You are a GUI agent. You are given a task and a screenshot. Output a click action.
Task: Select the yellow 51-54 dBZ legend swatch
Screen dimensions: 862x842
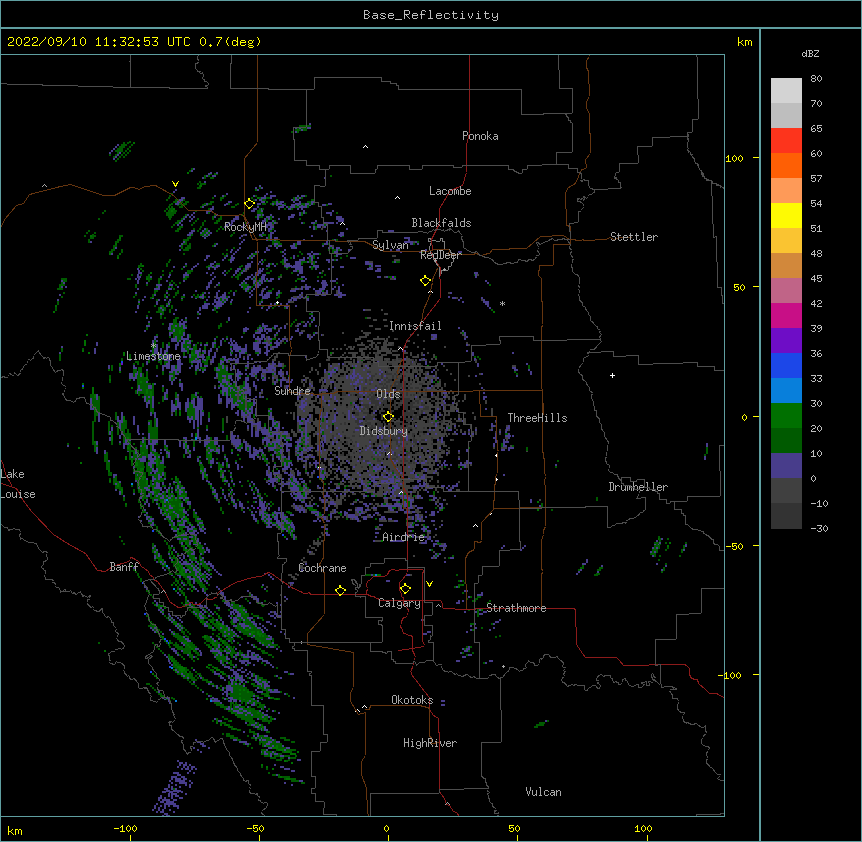tap(786, 215)
